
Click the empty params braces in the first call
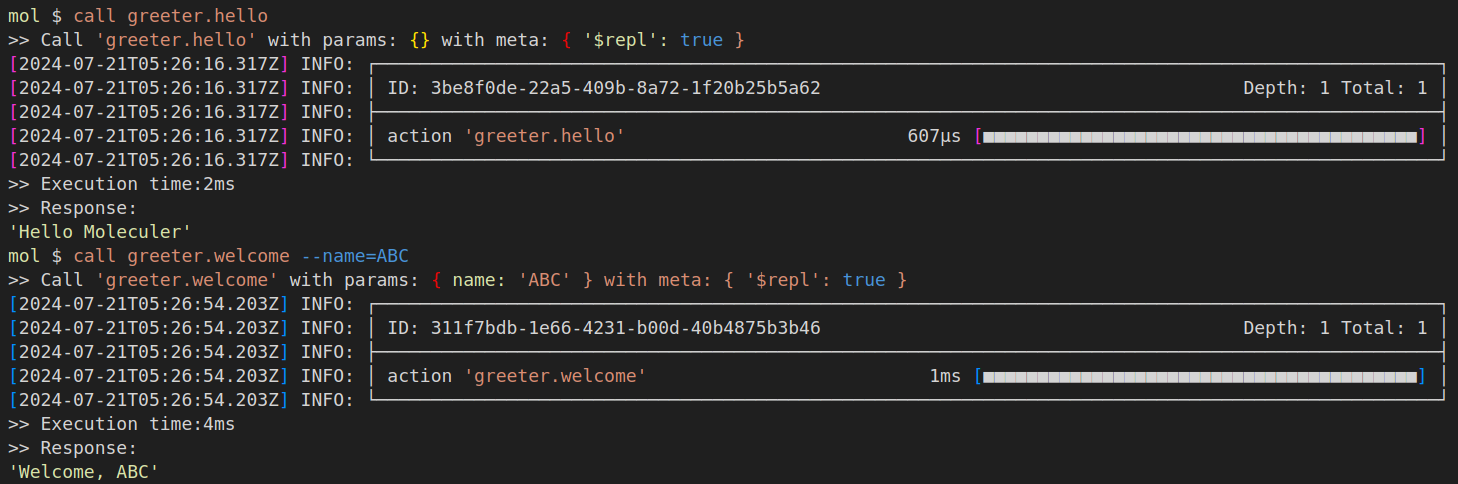[x=420, y=40]
